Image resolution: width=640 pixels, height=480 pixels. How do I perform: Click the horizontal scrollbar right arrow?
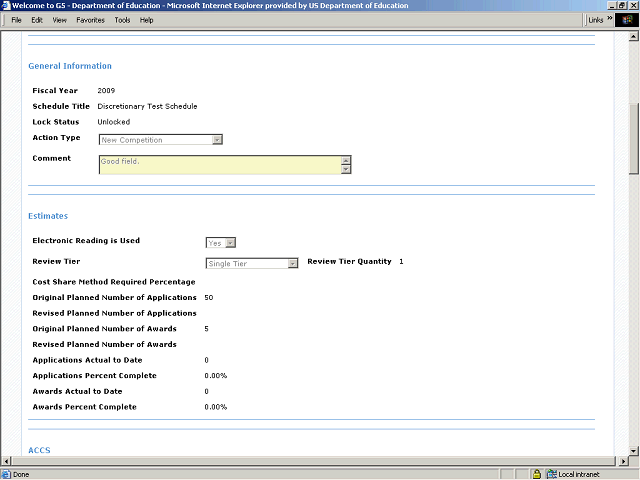(623, 461)
